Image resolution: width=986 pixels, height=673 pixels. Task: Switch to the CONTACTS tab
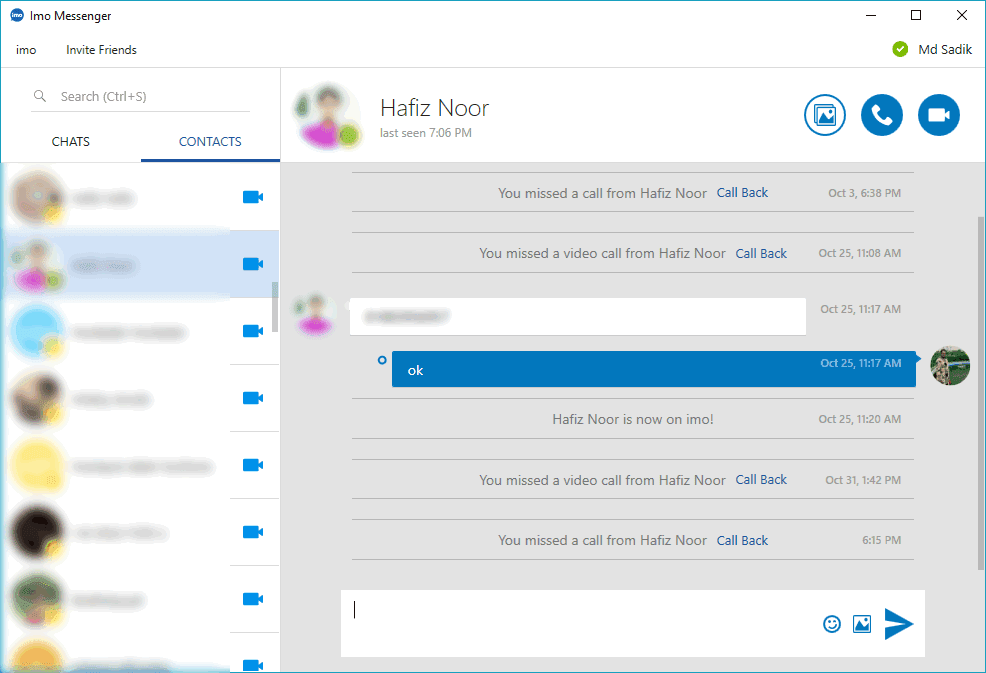pyautogui.click(x=210, y=142)
